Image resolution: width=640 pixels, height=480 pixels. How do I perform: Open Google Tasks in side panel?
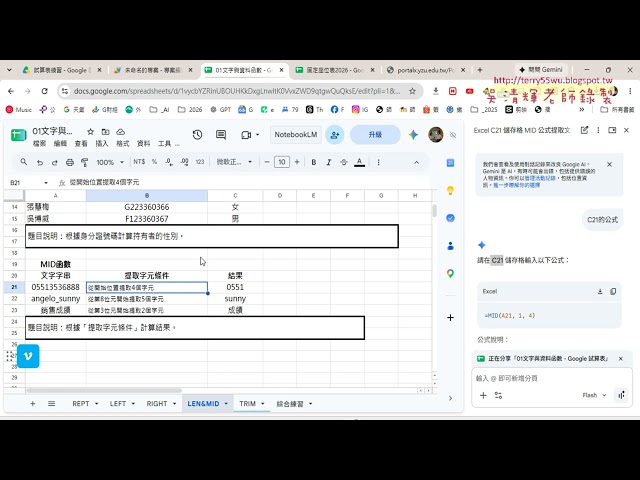pyautogui.click(x=450, y=218)
